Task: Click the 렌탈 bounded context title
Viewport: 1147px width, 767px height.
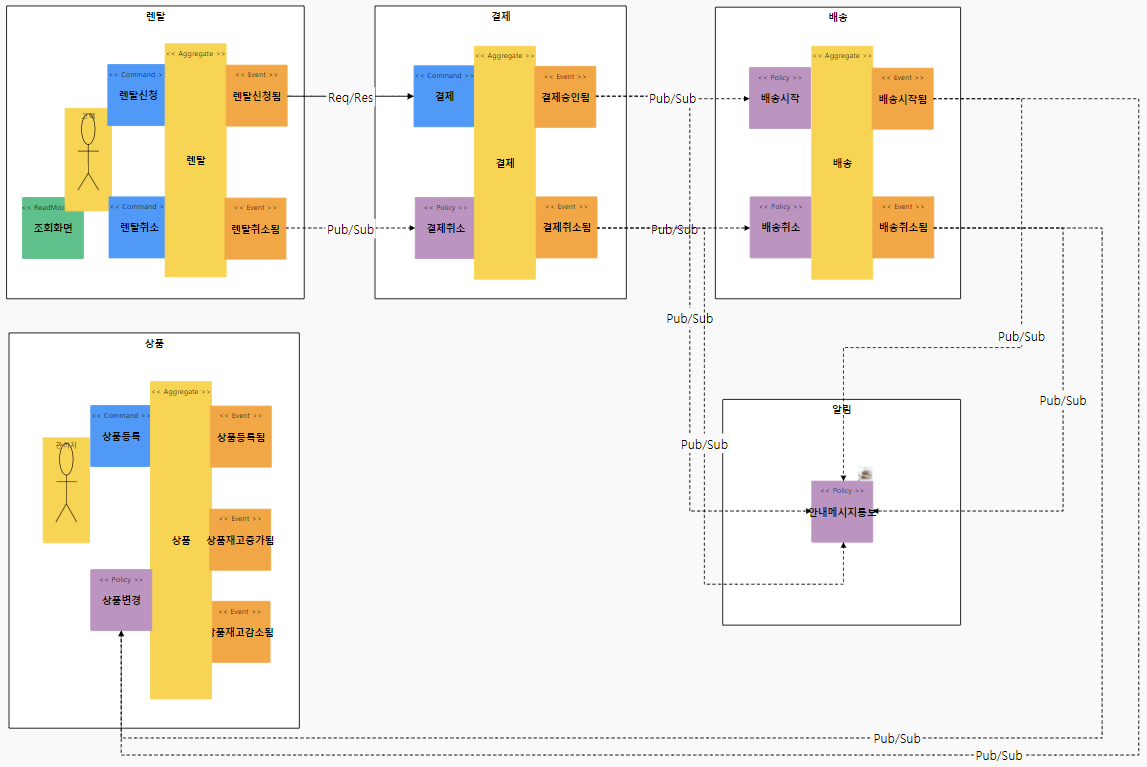Action: pyautogui.click(x=156, y=16)
